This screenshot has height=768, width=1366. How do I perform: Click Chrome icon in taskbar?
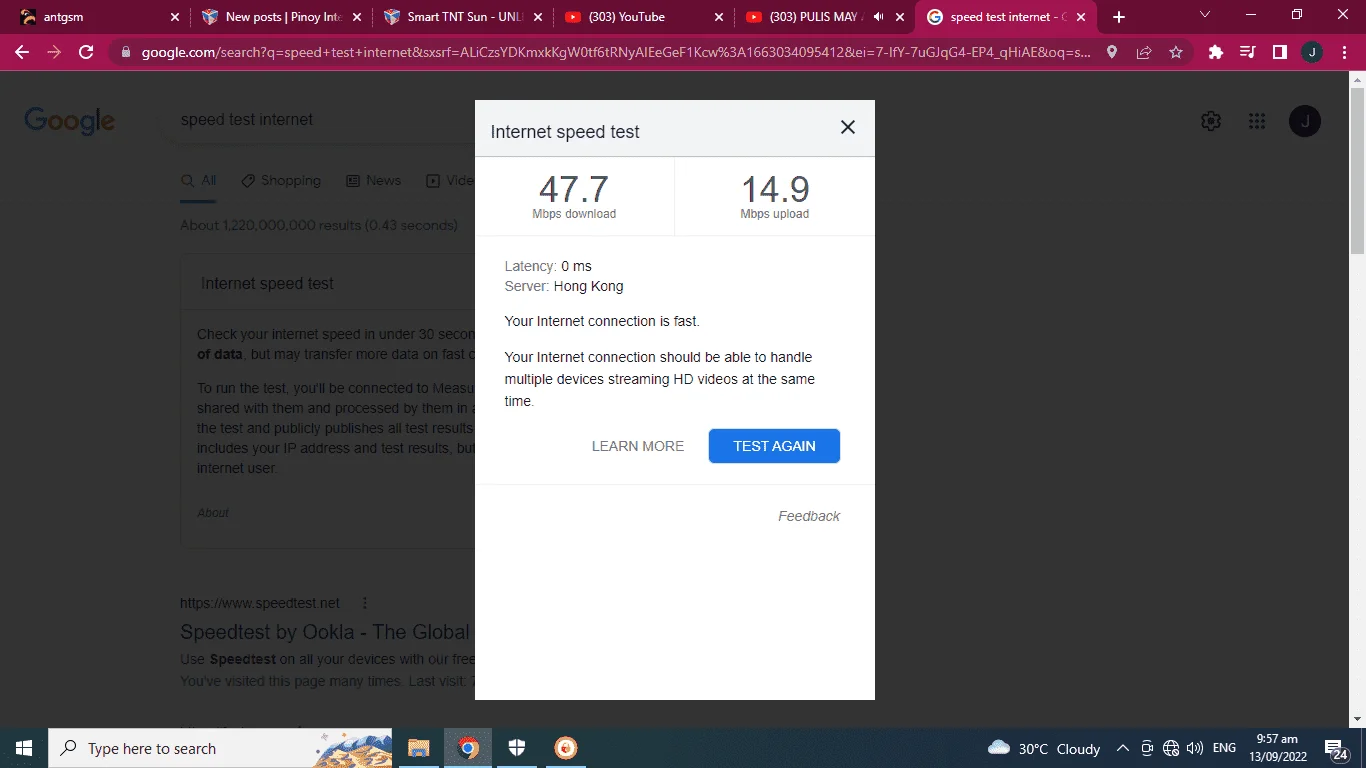click(x=468, y=748)
